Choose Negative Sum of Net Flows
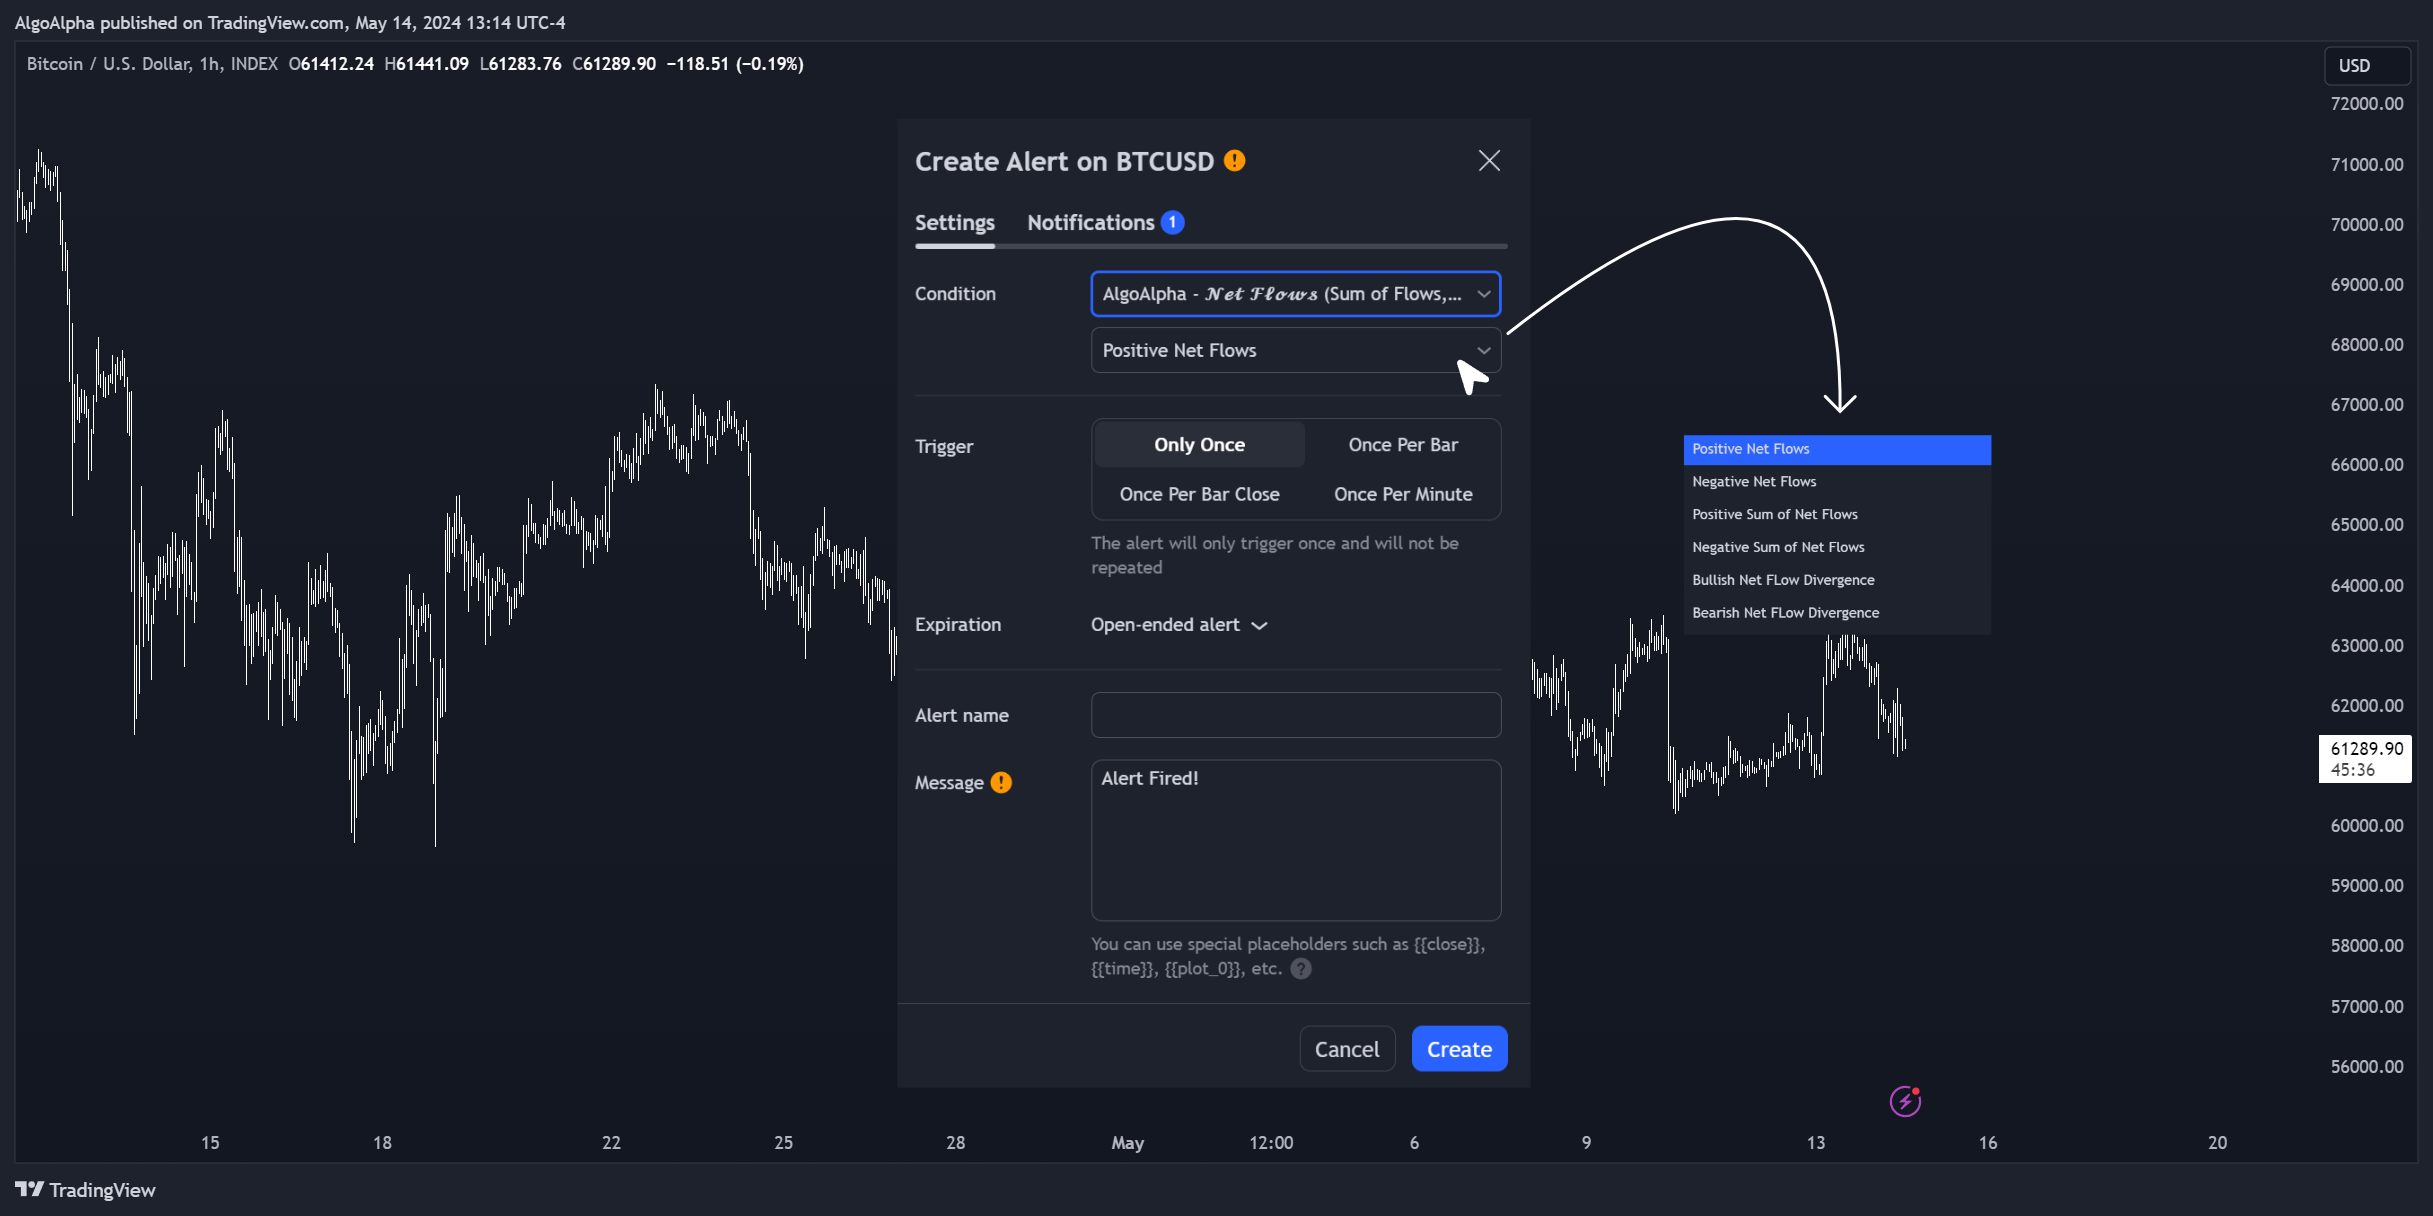 point(1837,548)
